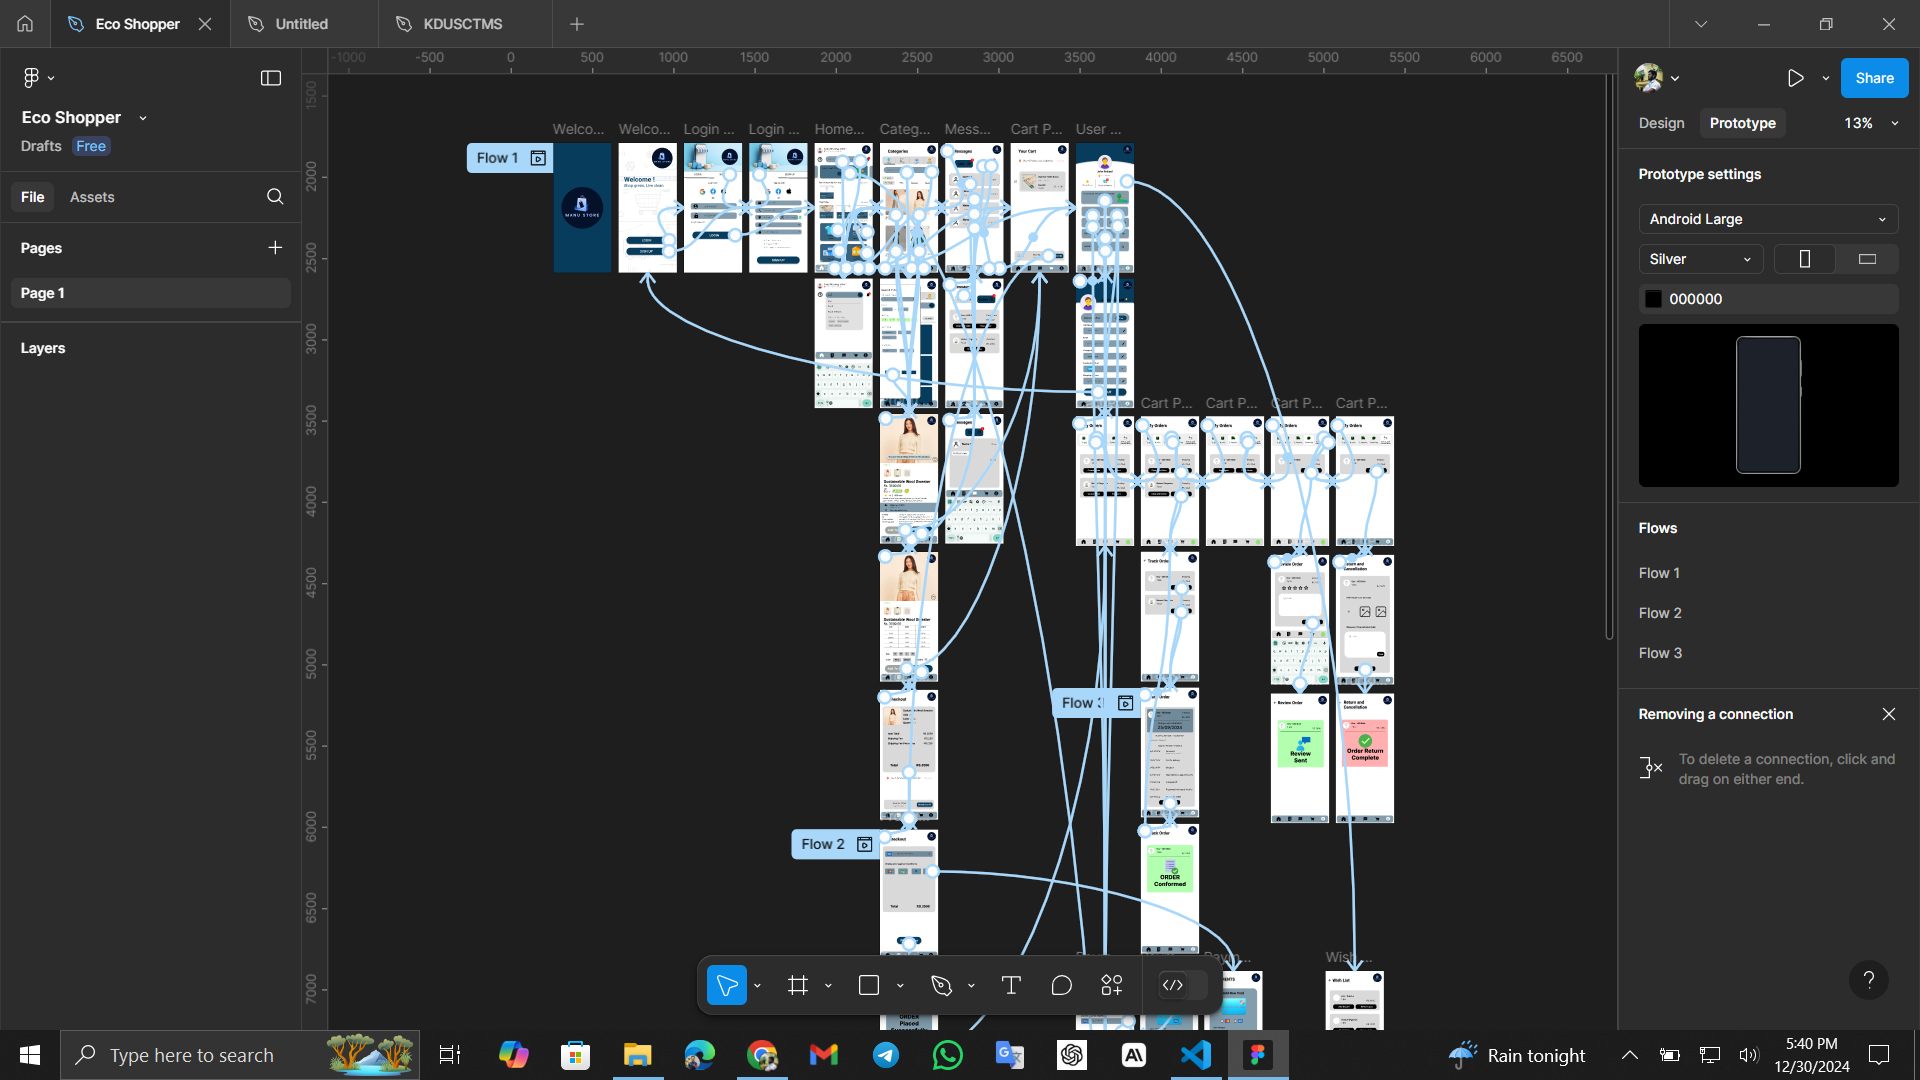
Task: Set device orientation to portrait
Action: coord(1805,259)
